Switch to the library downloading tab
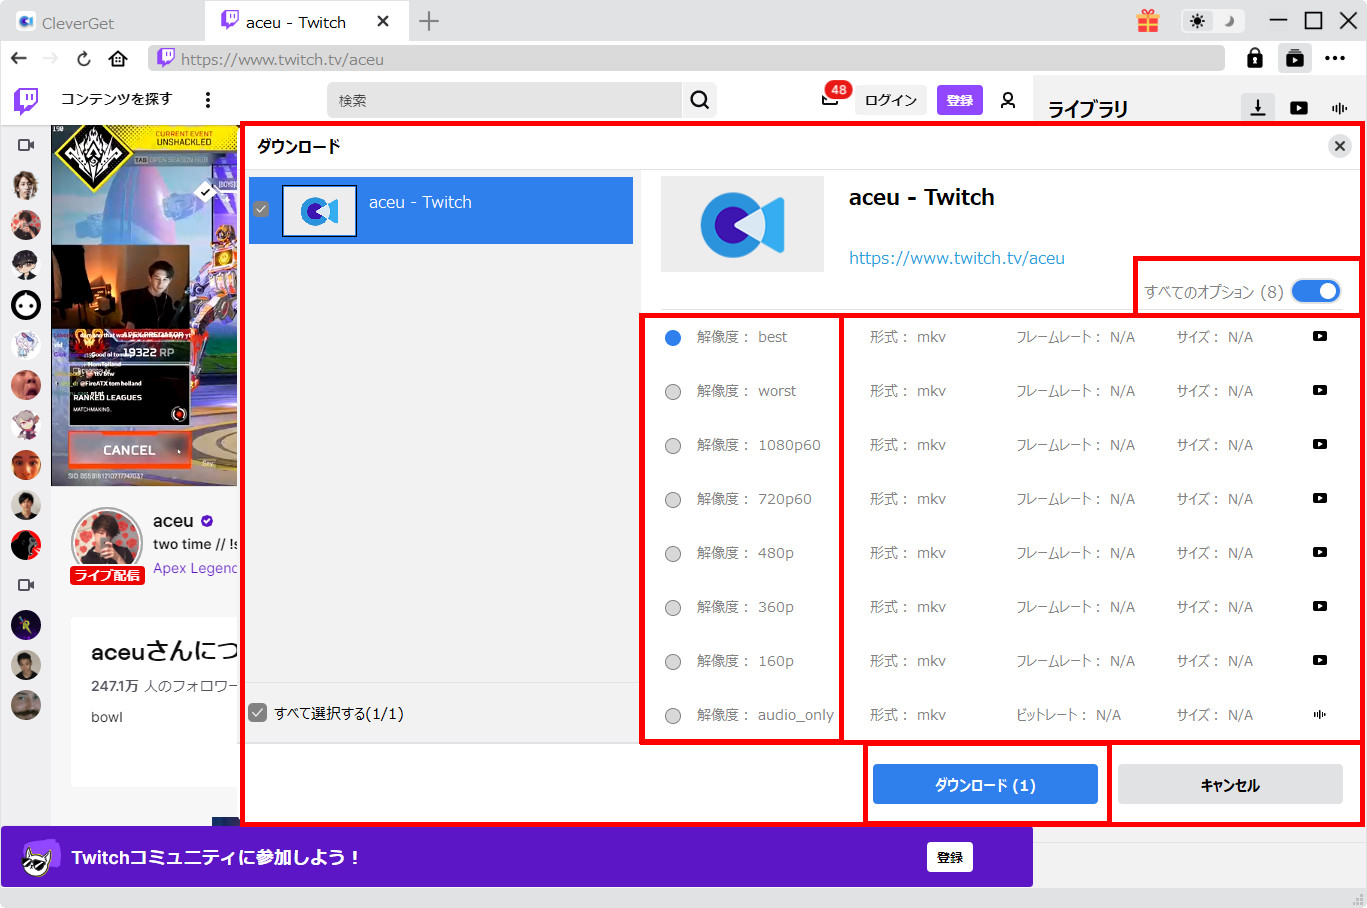The height and width of the screenshot is (908, 1367). coord(1258,107)
